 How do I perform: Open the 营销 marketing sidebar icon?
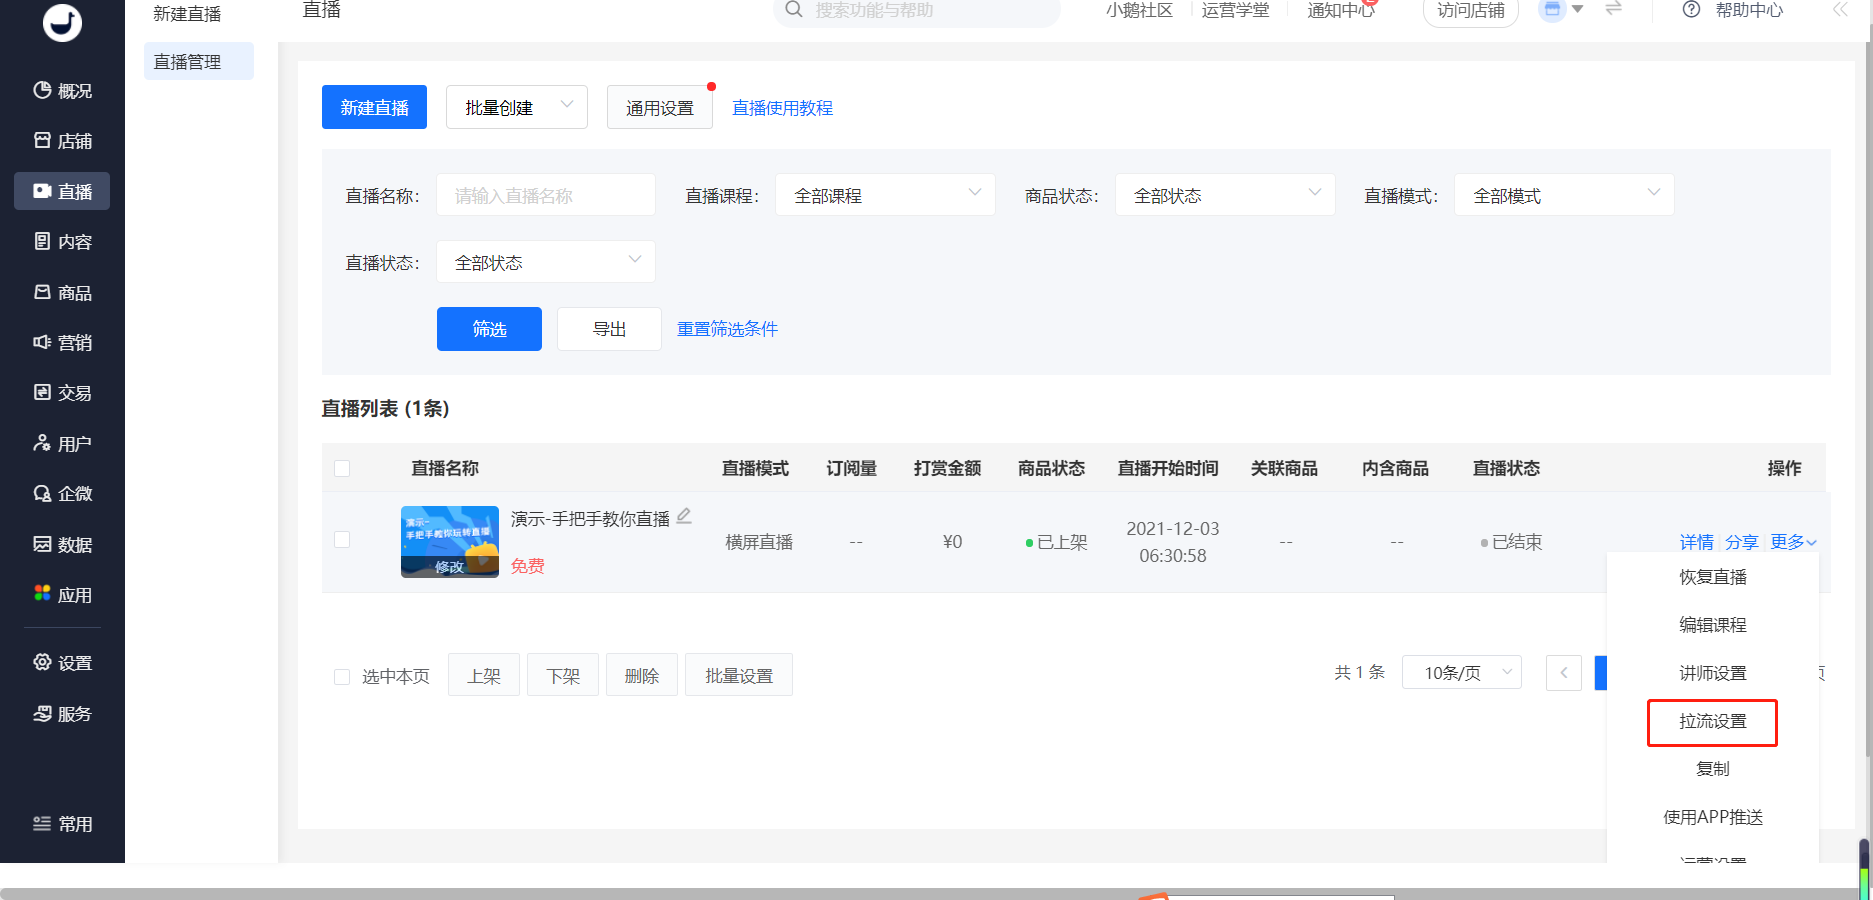[x=42, y=342]
